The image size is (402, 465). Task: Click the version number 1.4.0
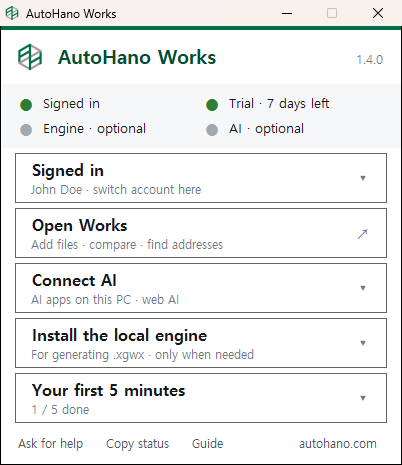(370, 60)
